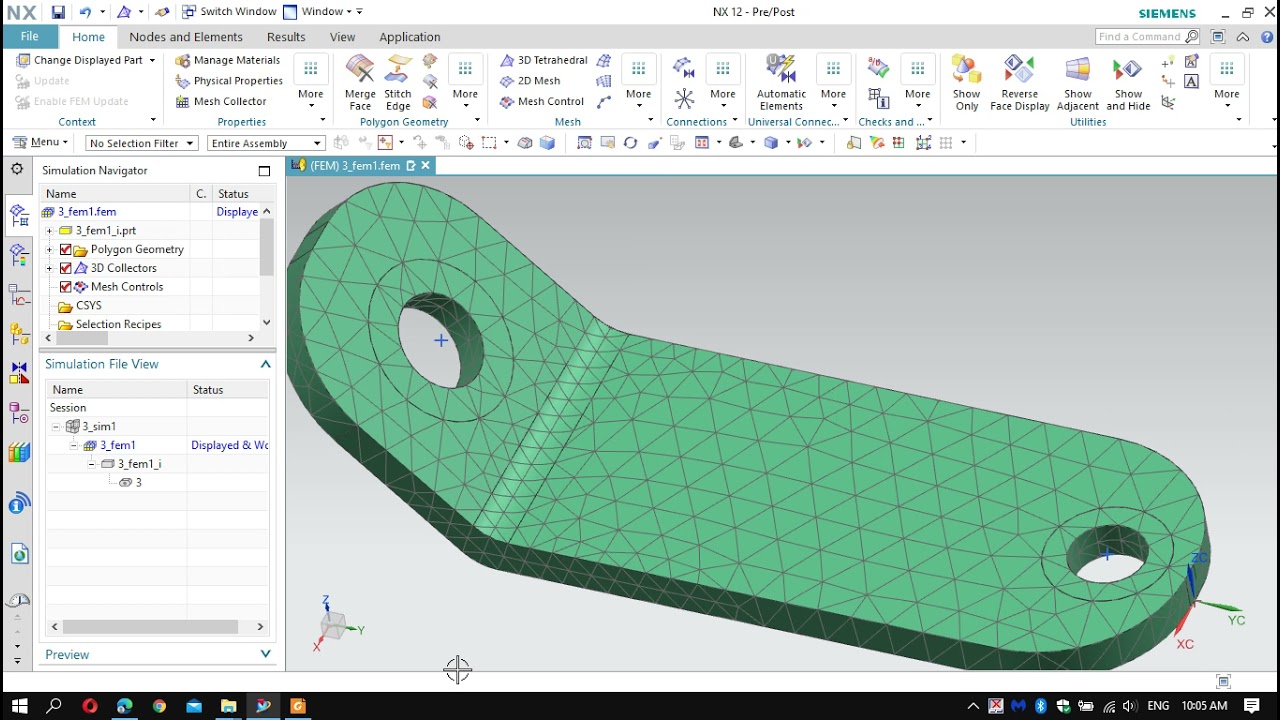
Task: Open Mesh Control
Action: pos(541,101)
